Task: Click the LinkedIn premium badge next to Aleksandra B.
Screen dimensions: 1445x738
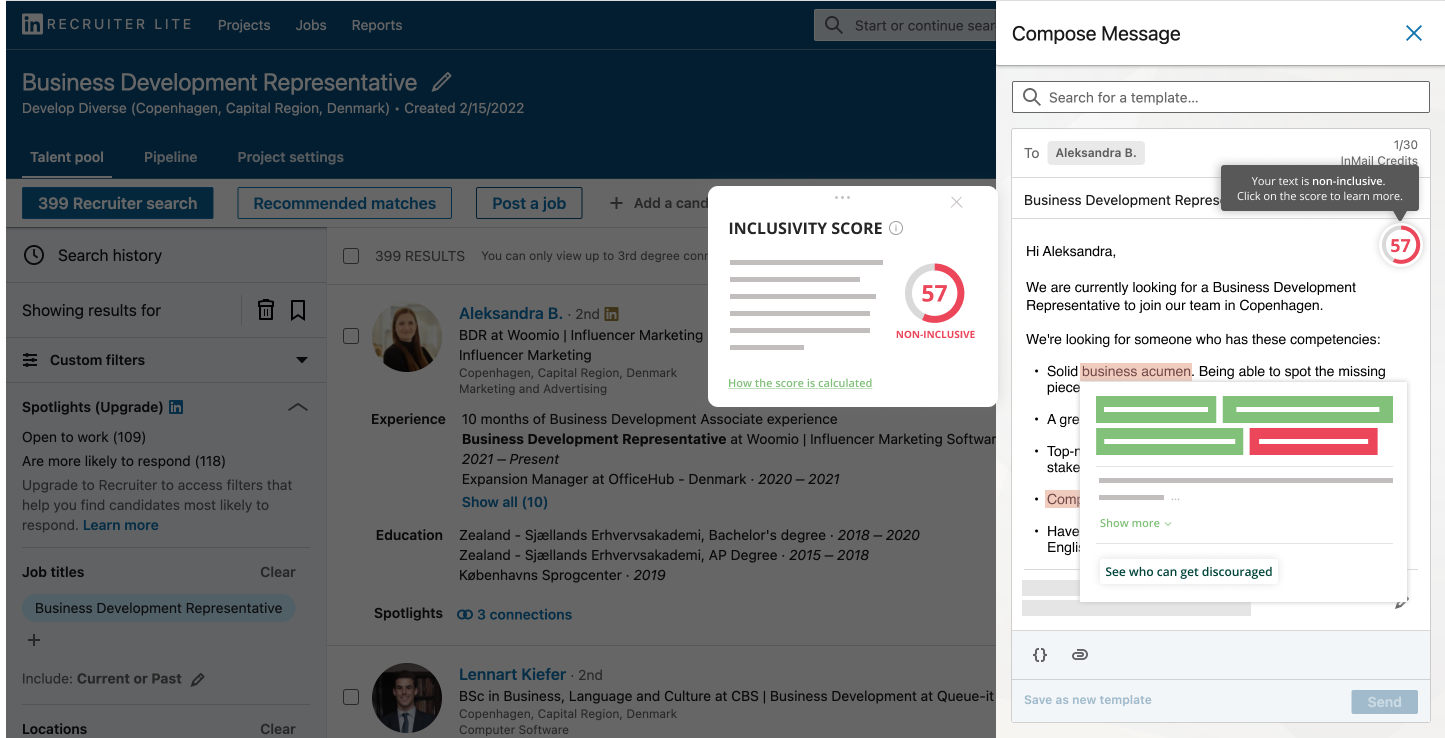Action: pos(612,314)
